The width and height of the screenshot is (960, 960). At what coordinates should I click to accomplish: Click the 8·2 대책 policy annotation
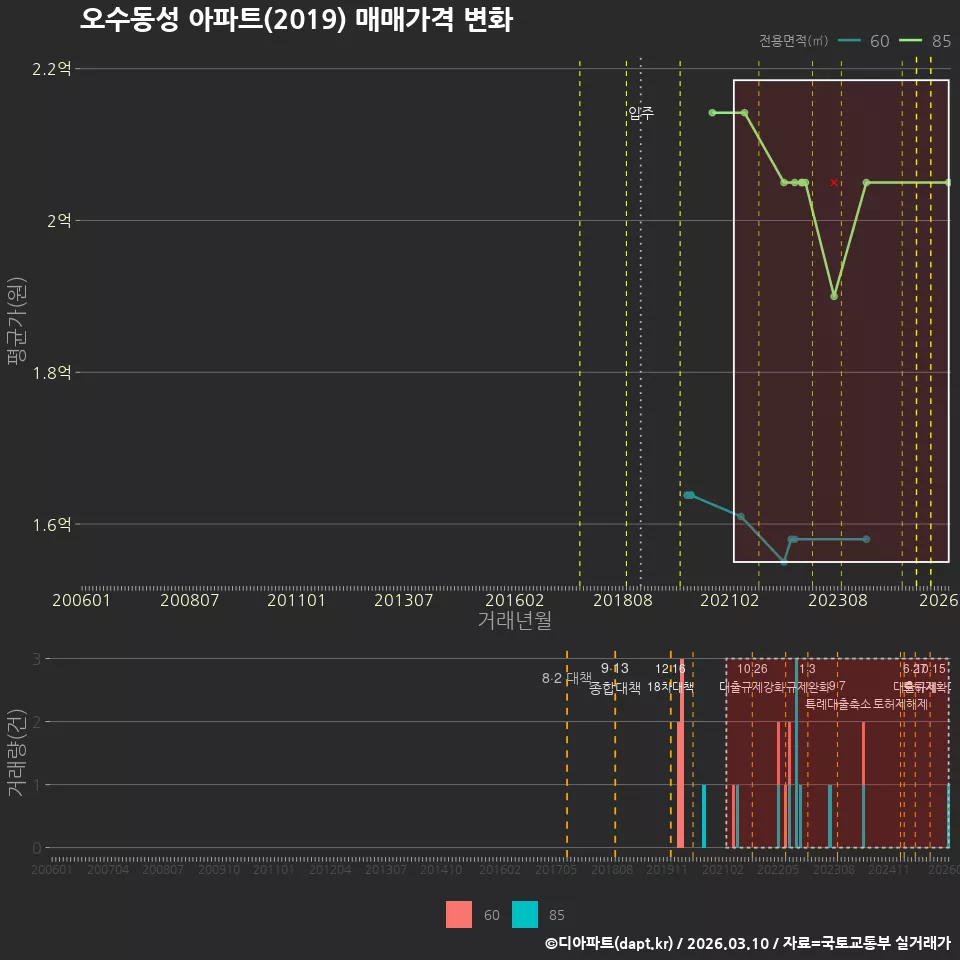pyautogui.click(x=567, y=678)
